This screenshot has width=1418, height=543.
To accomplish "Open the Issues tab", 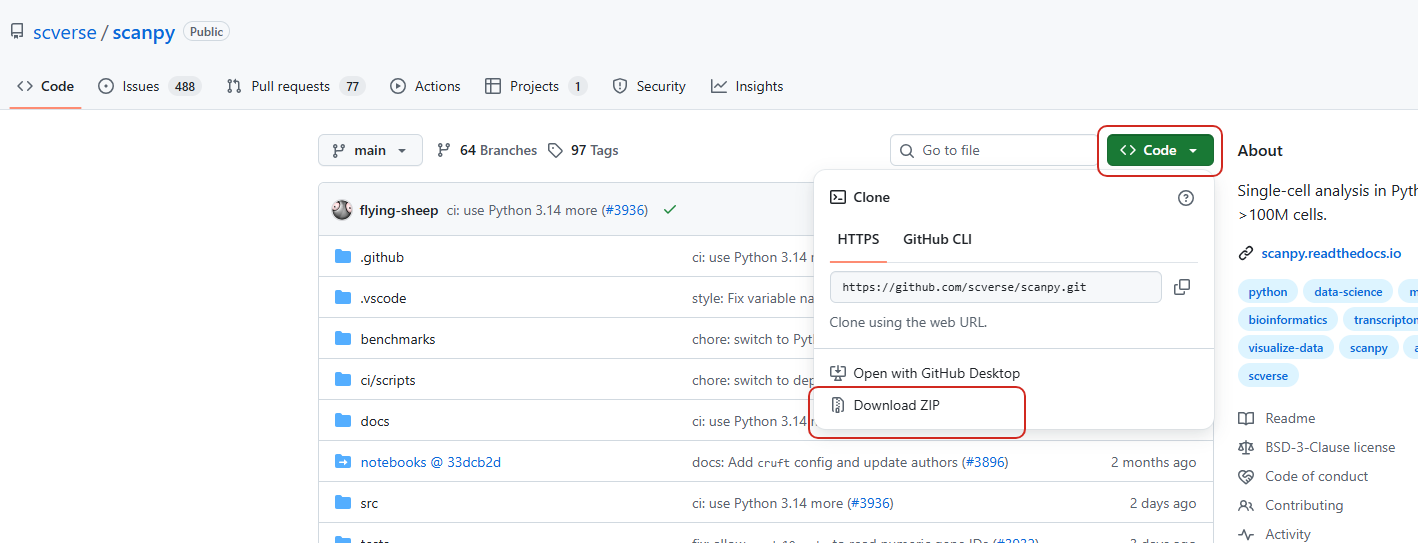I will (149, 86).
